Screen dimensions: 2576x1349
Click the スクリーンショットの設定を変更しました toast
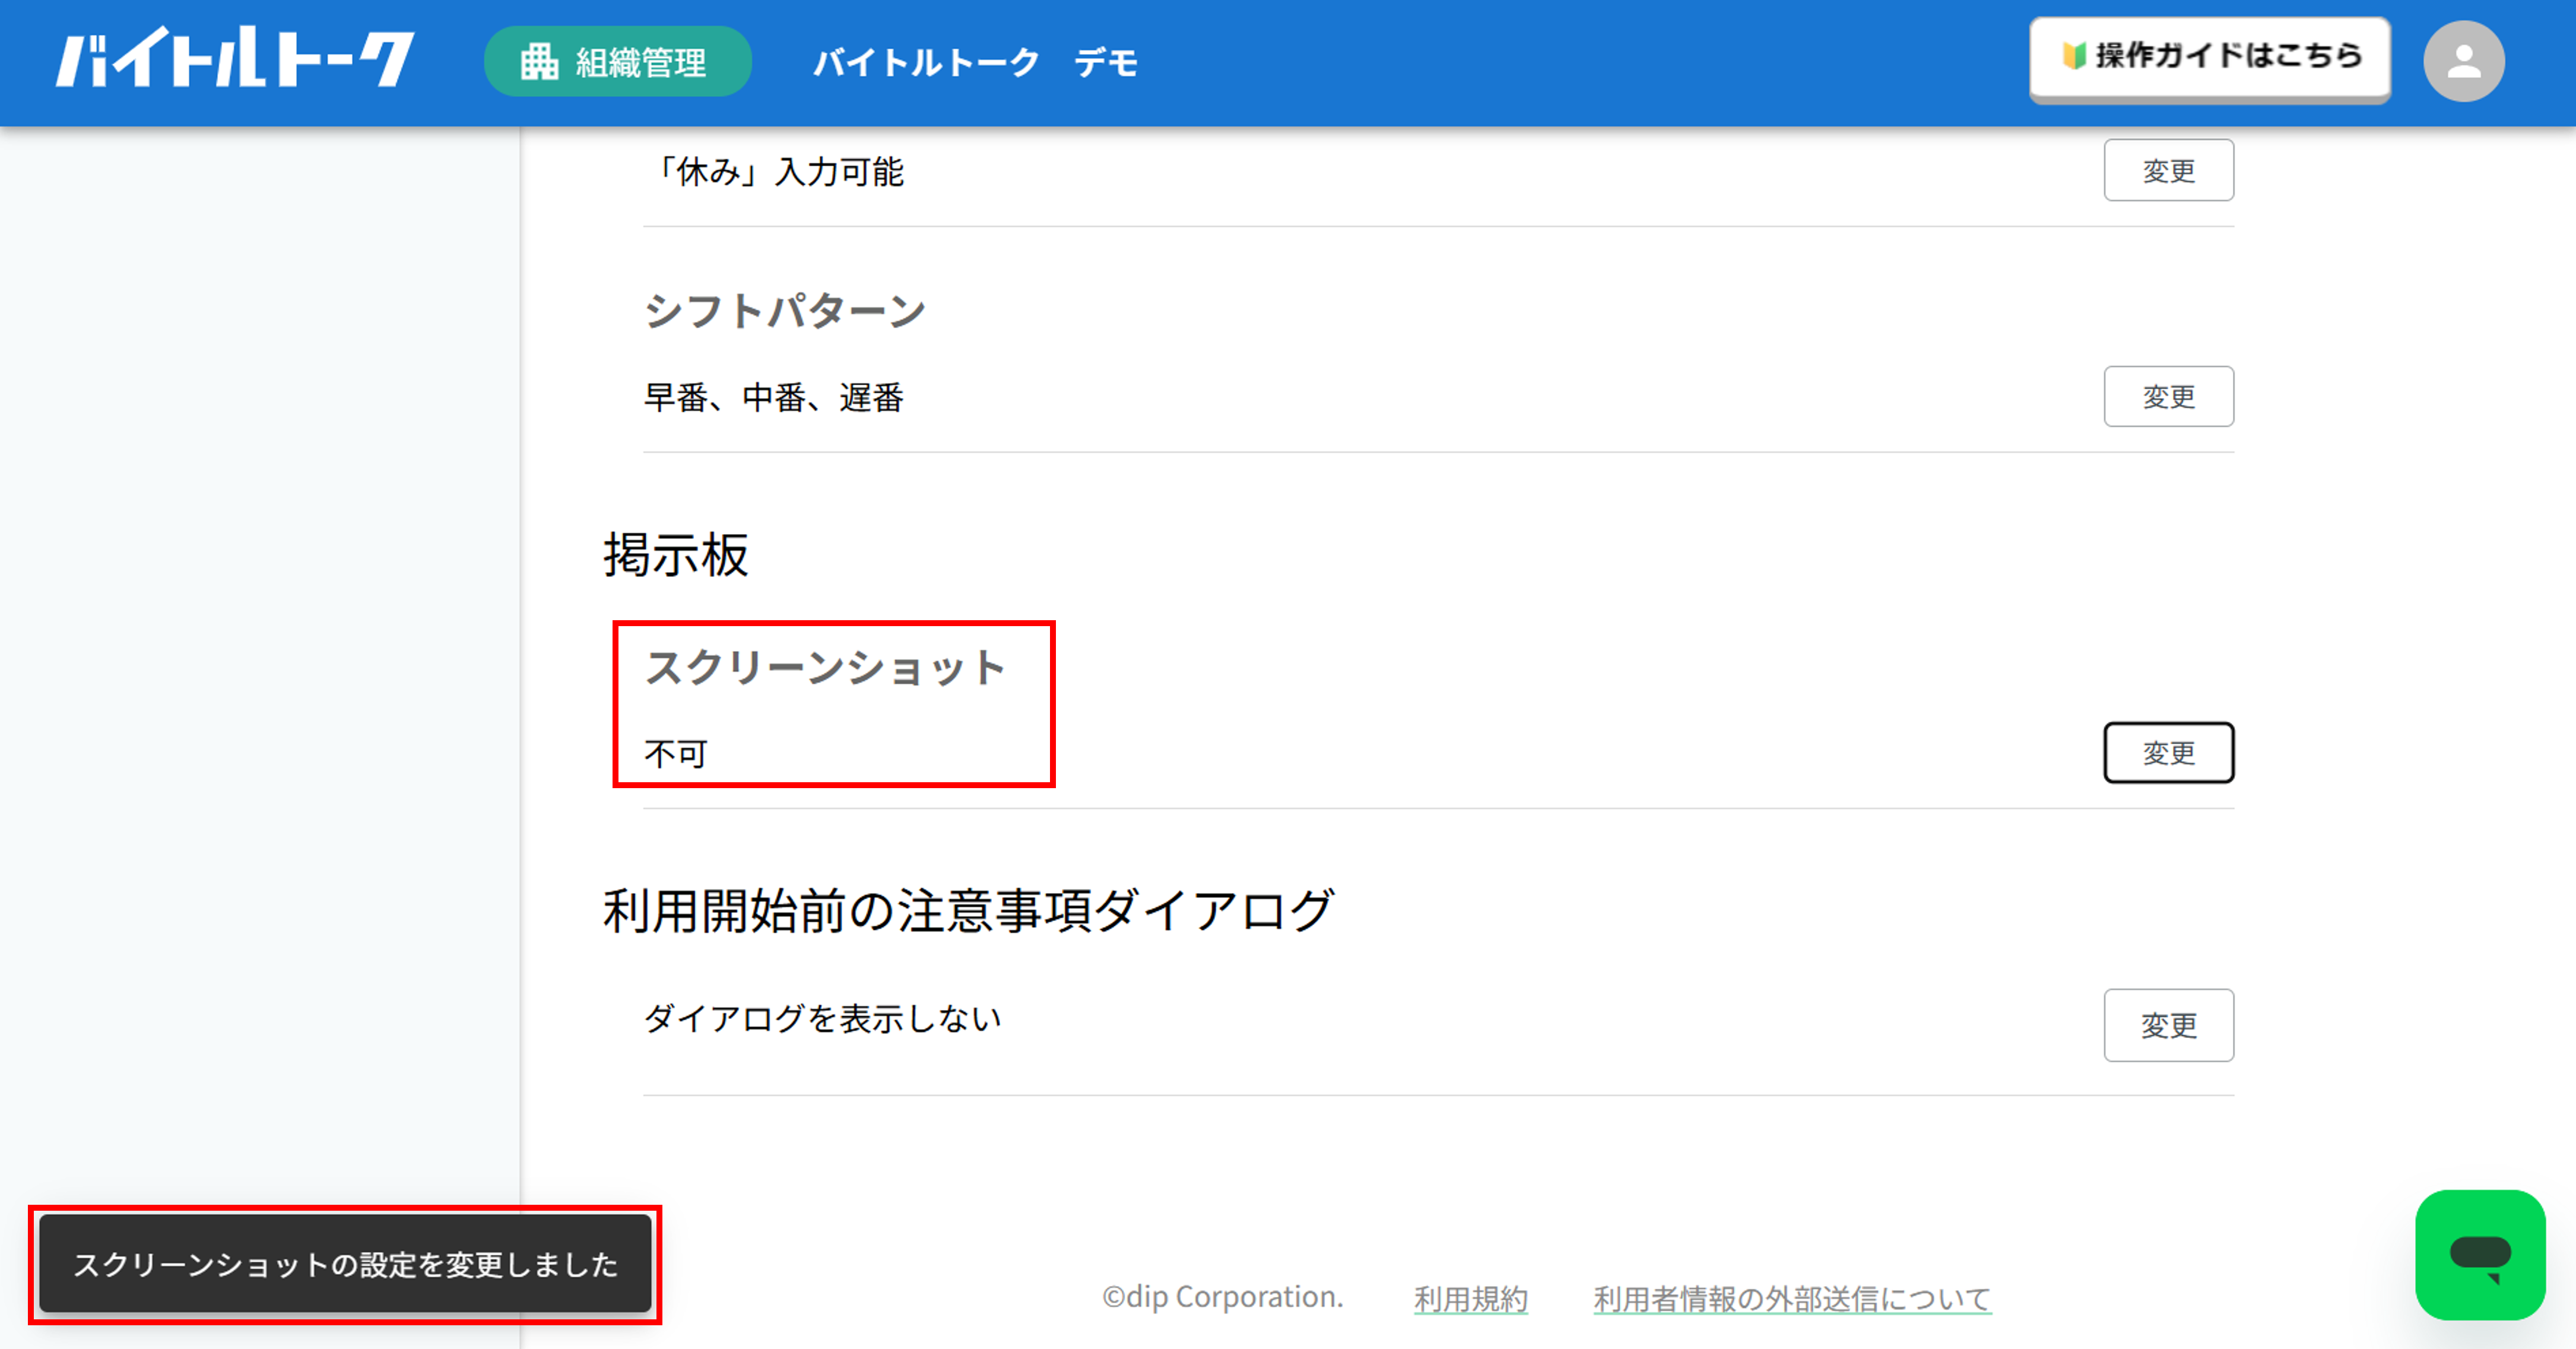tap(345, 1264)
